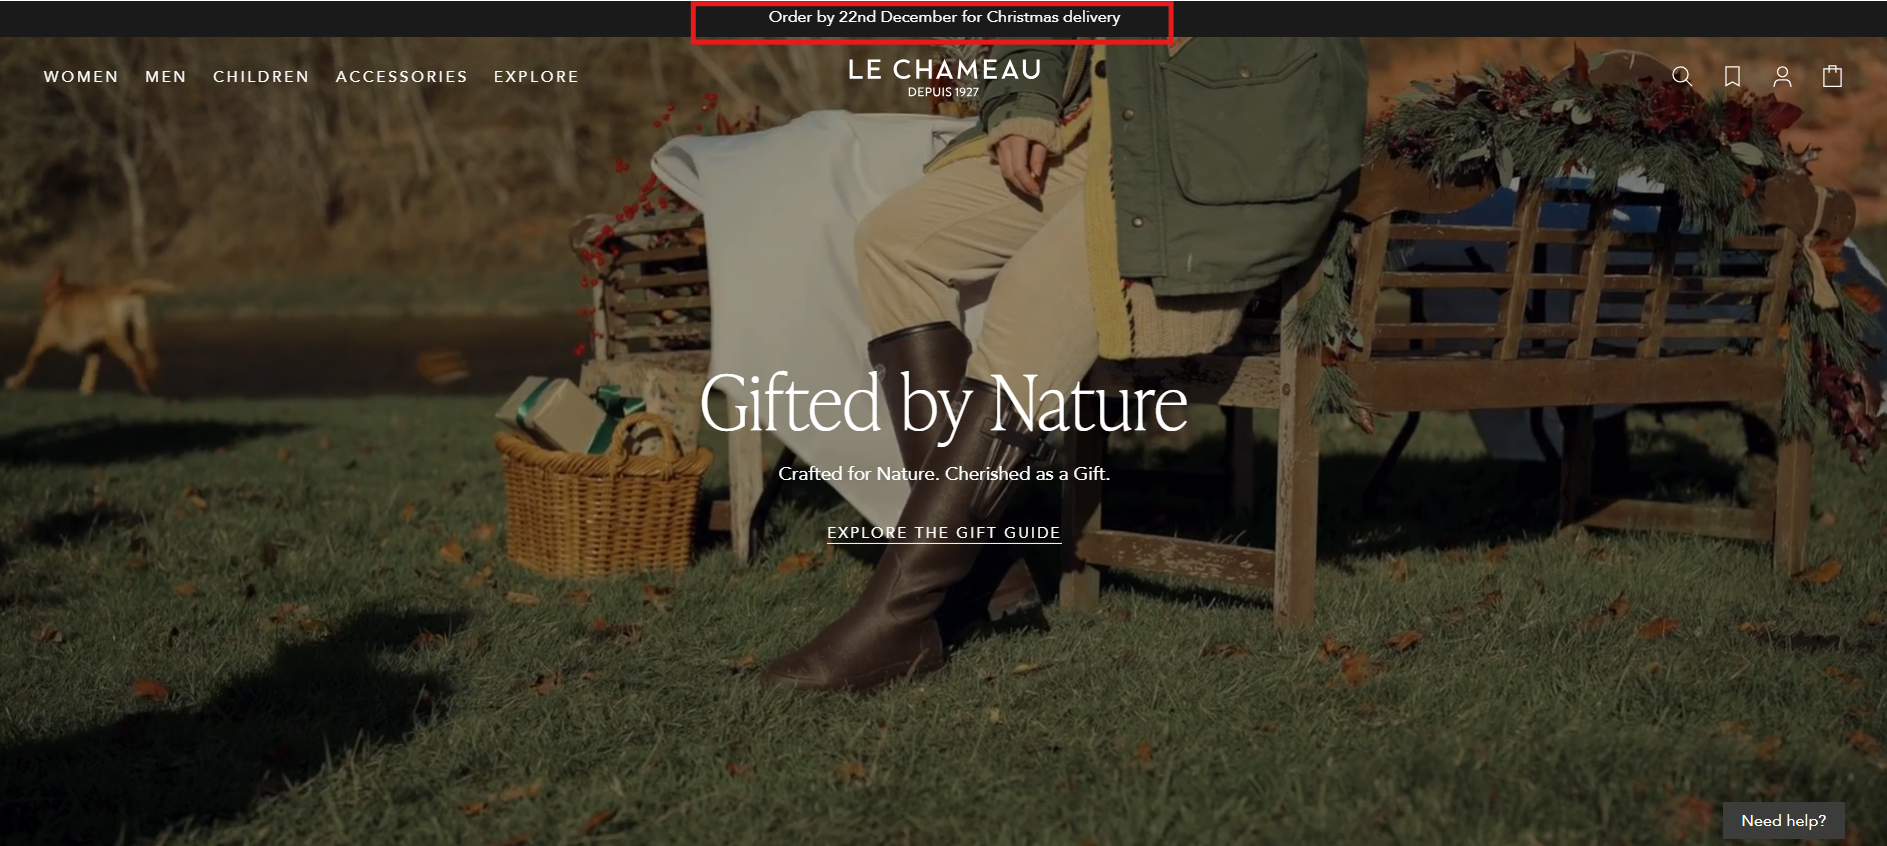
Task: Open the search magnifier icon
Action: pyautogui.click(x=1682, y=77)
